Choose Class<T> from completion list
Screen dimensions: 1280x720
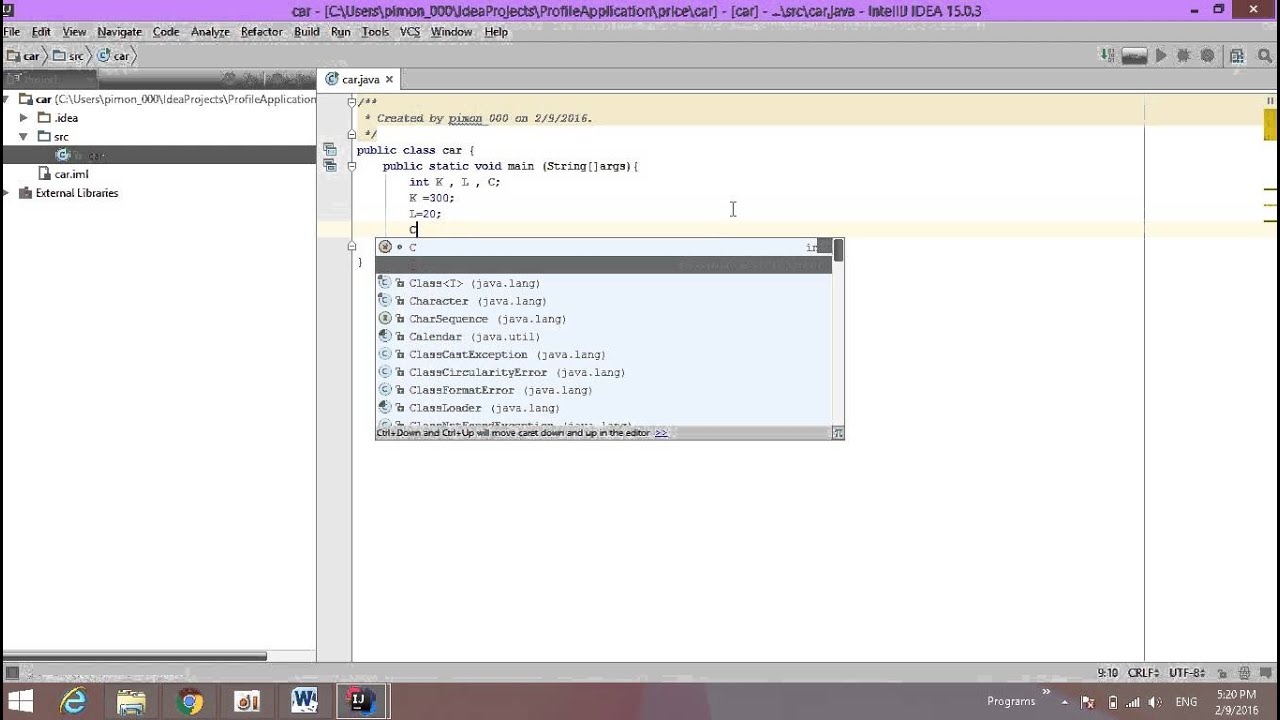(x=604, y=283)
